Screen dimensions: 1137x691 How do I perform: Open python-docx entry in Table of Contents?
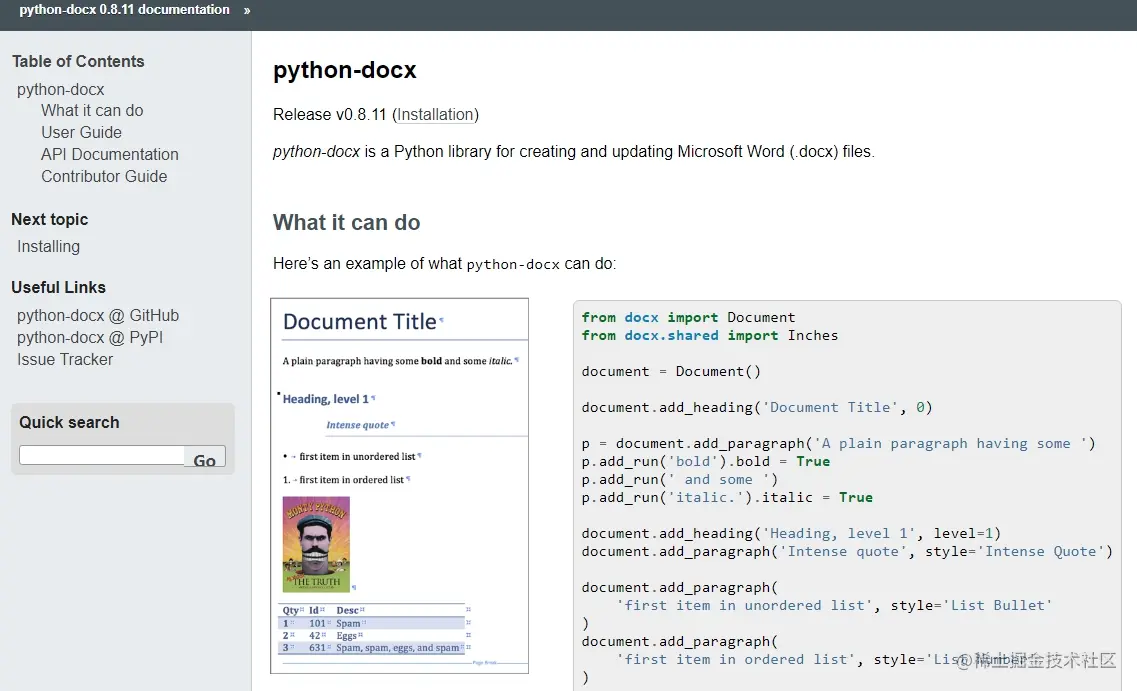click(61, 89)
